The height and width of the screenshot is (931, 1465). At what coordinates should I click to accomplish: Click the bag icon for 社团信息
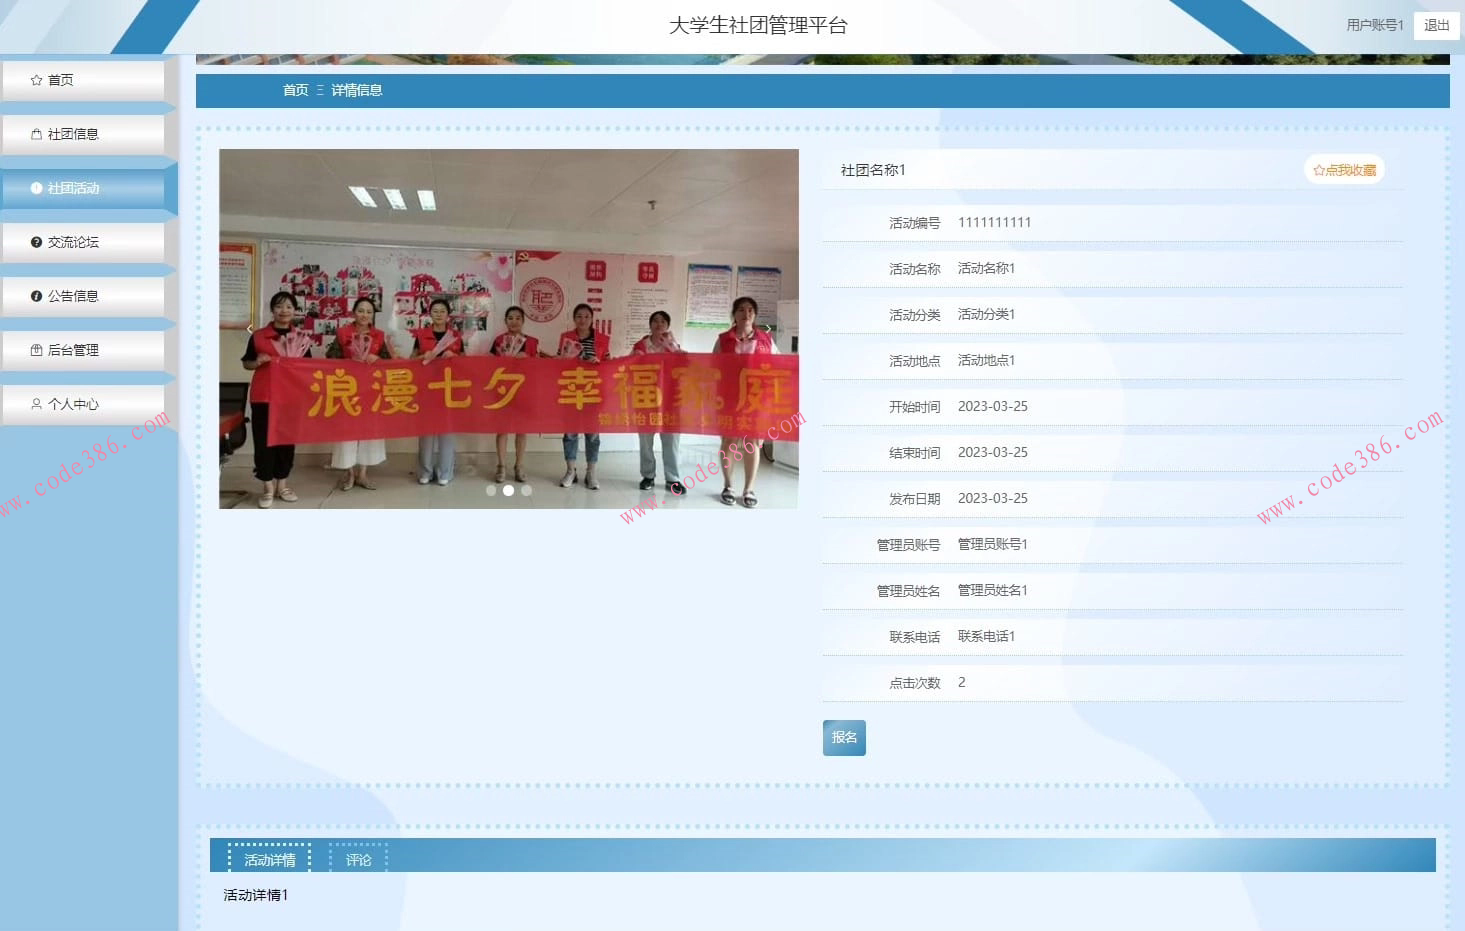coord(37,134)
